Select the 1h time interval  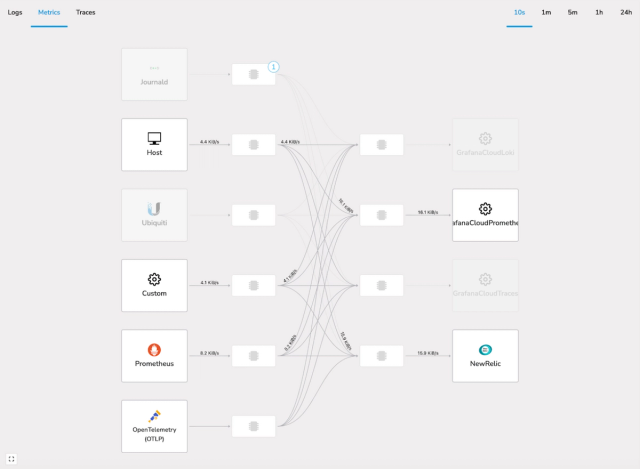pyautogui.click(x=599, y=12)
